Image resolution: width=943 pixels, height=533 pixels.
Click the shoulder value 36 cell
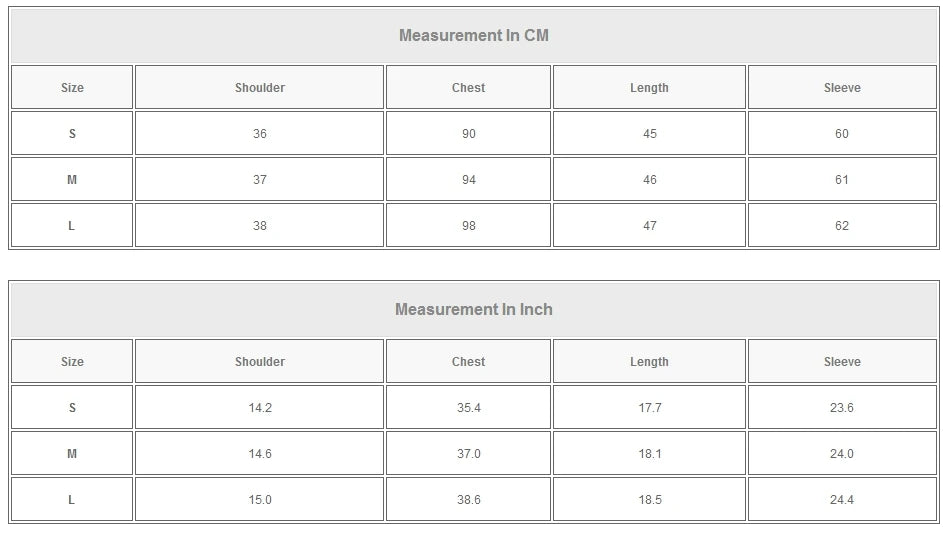260,134
